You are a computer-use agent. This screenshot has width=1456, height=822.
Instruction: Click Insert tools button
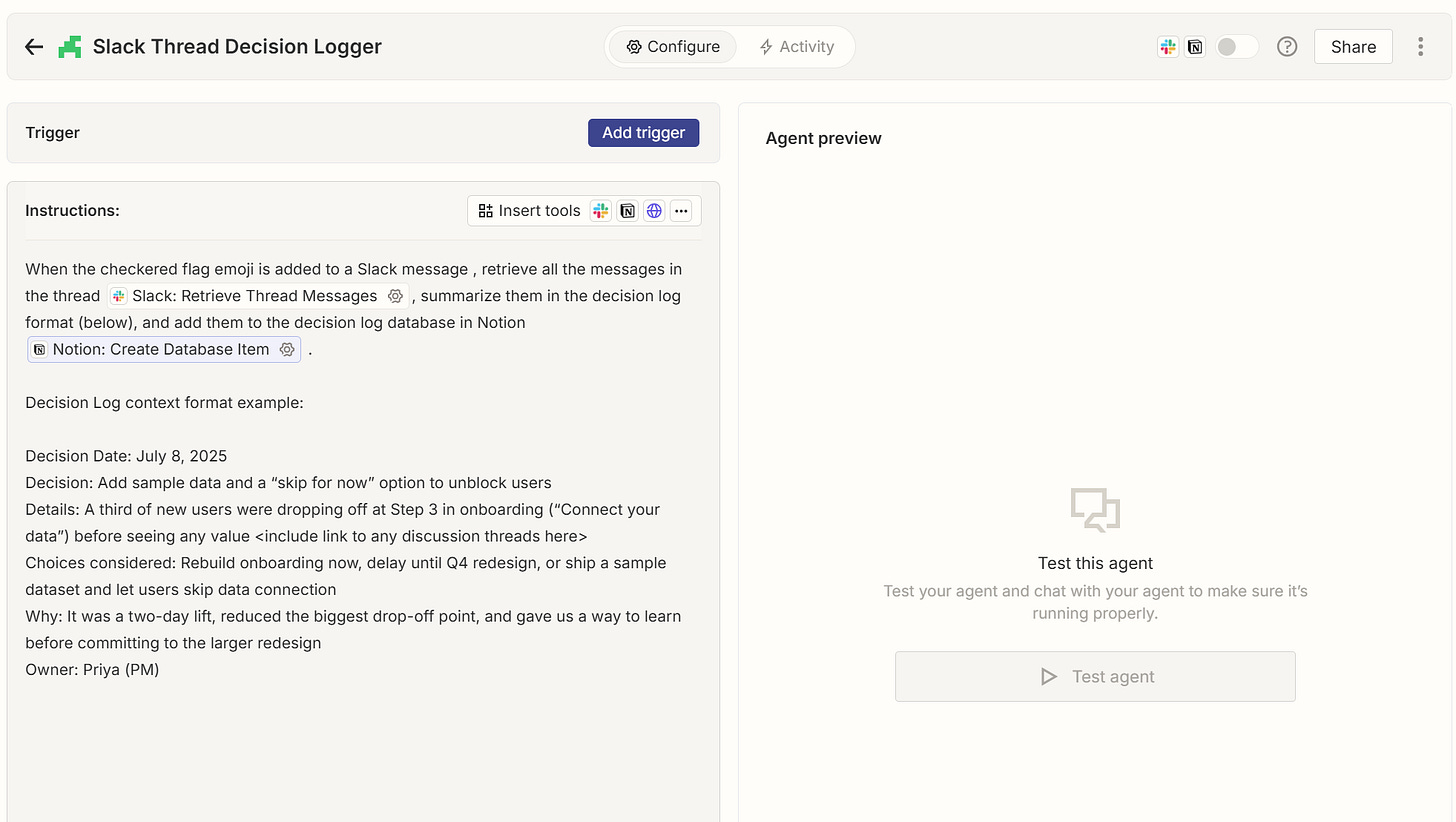[x=528, y=211]
